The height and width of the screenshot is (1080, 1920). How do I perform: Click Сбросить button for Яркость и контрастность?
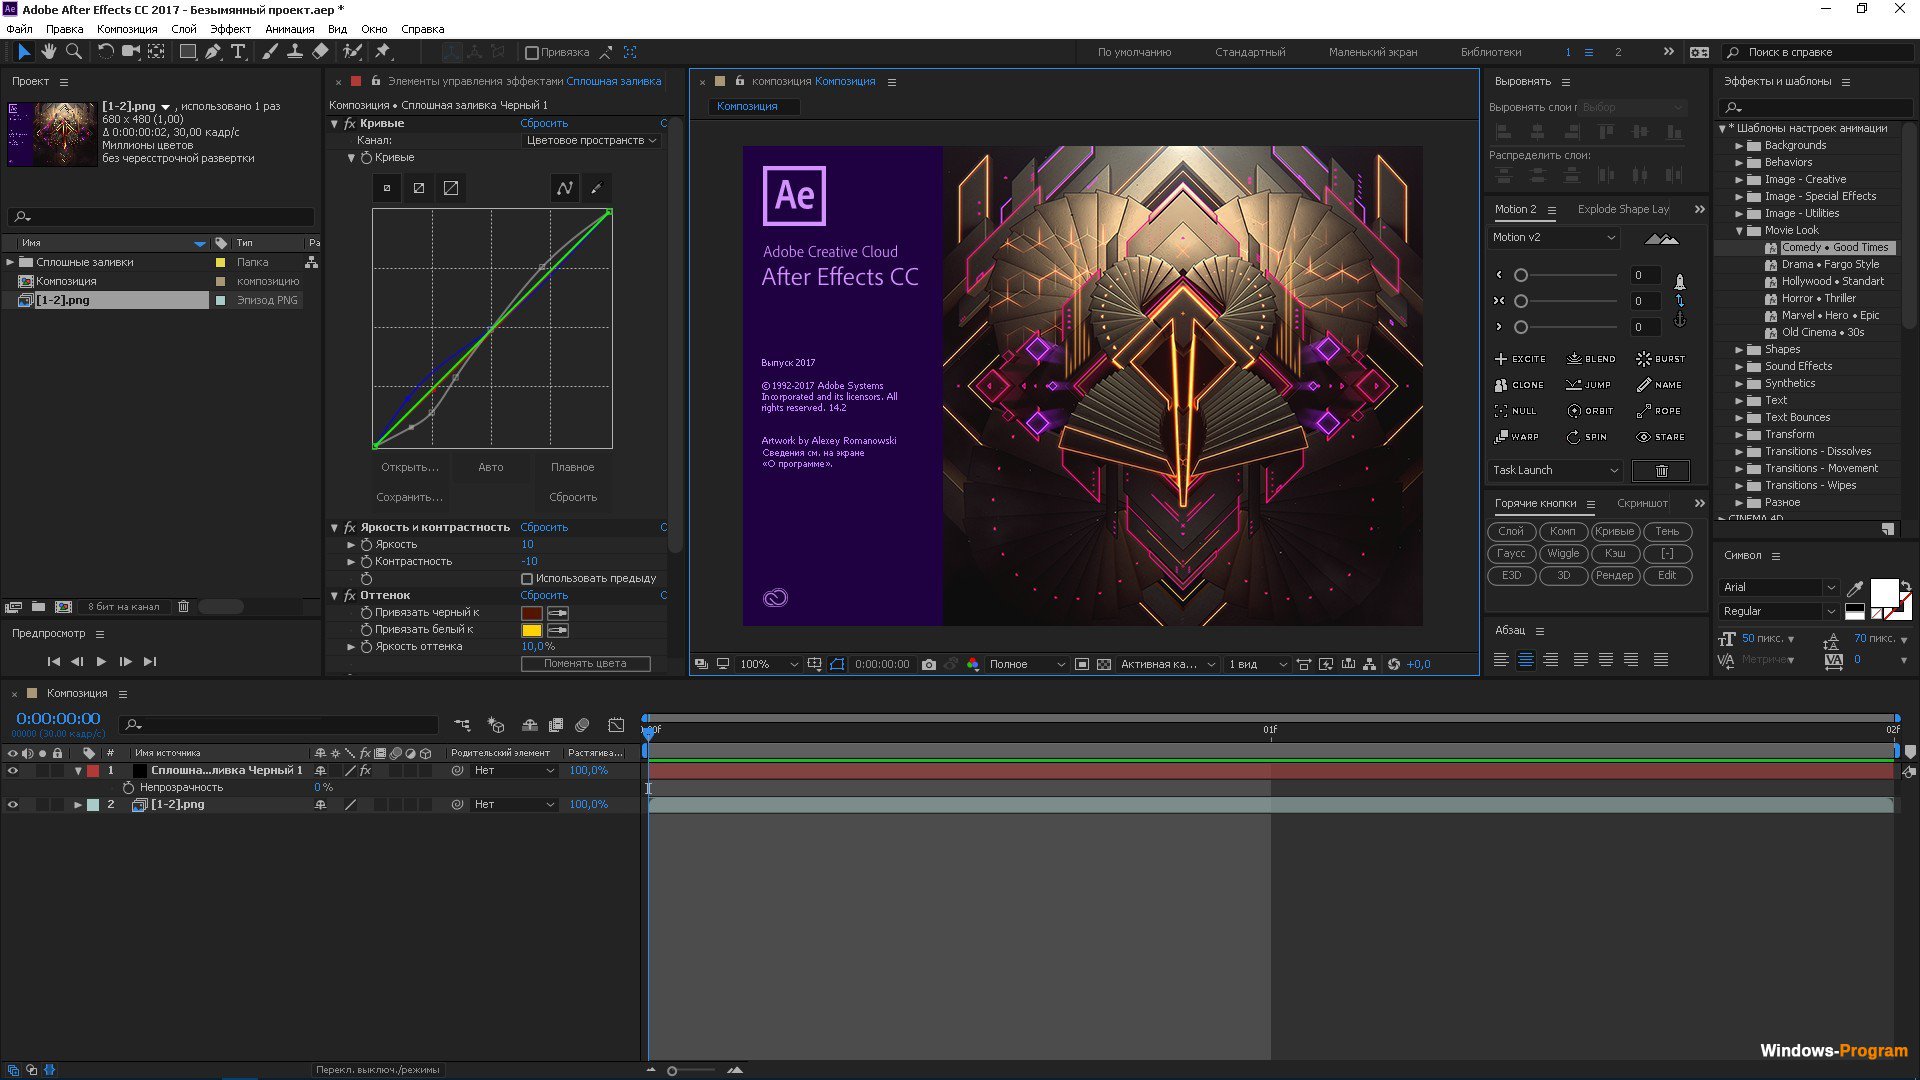click(x=543, y=526)
